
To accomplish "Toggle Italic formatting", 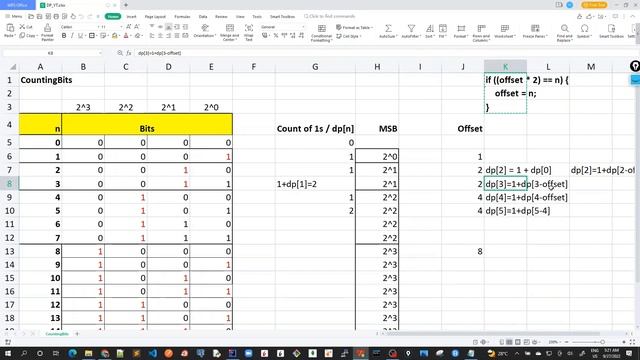I will (x=72, y=36).
